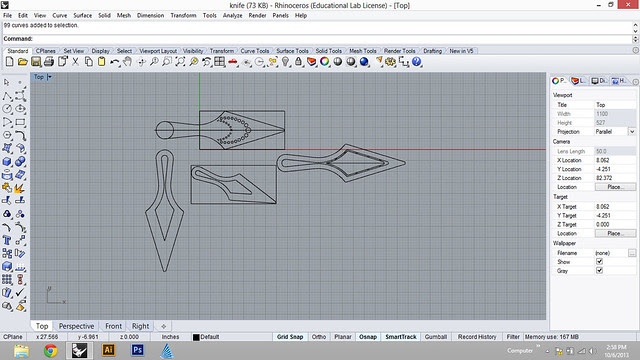Open Google Chrome from the taskbar
This screenshot has height=360, width=640.
tap(51, 350)
